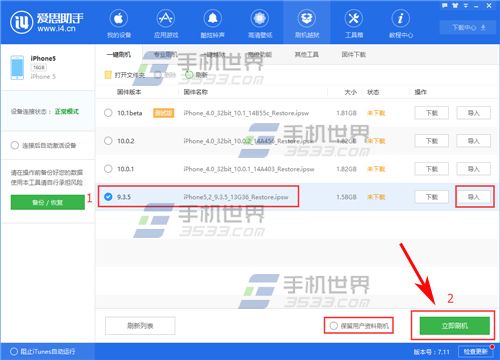500x360 pixels.
Task: Open the 教程中心 info icon
Action: tap(400, 19)
